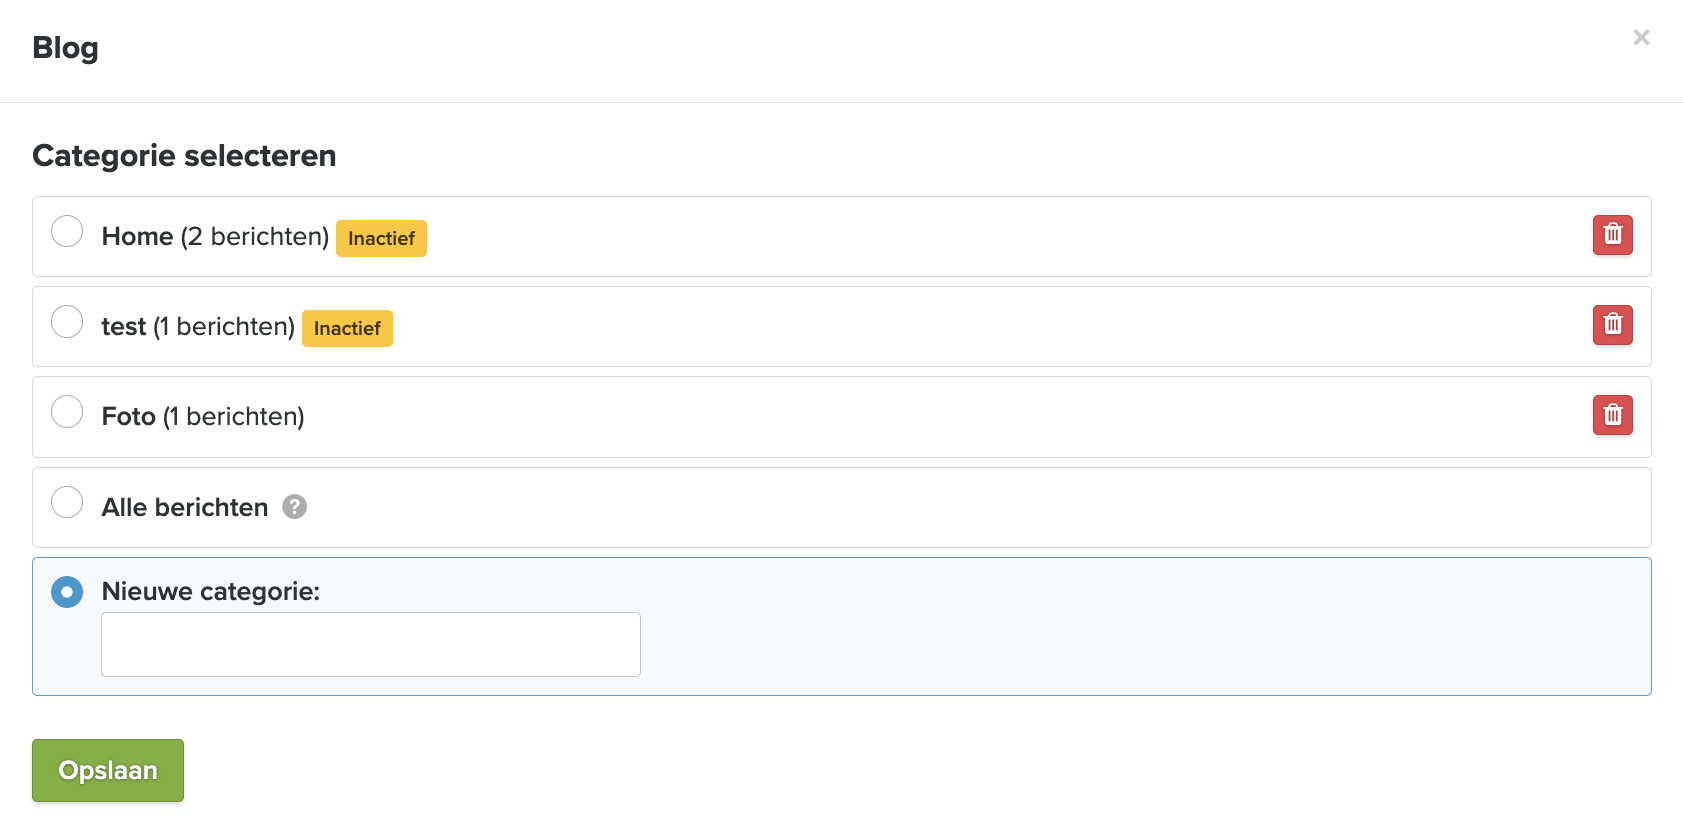The width and height of the screenshot is (1683, 830).
Task: Click the 'Alle berichten' label text
Action: coord(185,508)
